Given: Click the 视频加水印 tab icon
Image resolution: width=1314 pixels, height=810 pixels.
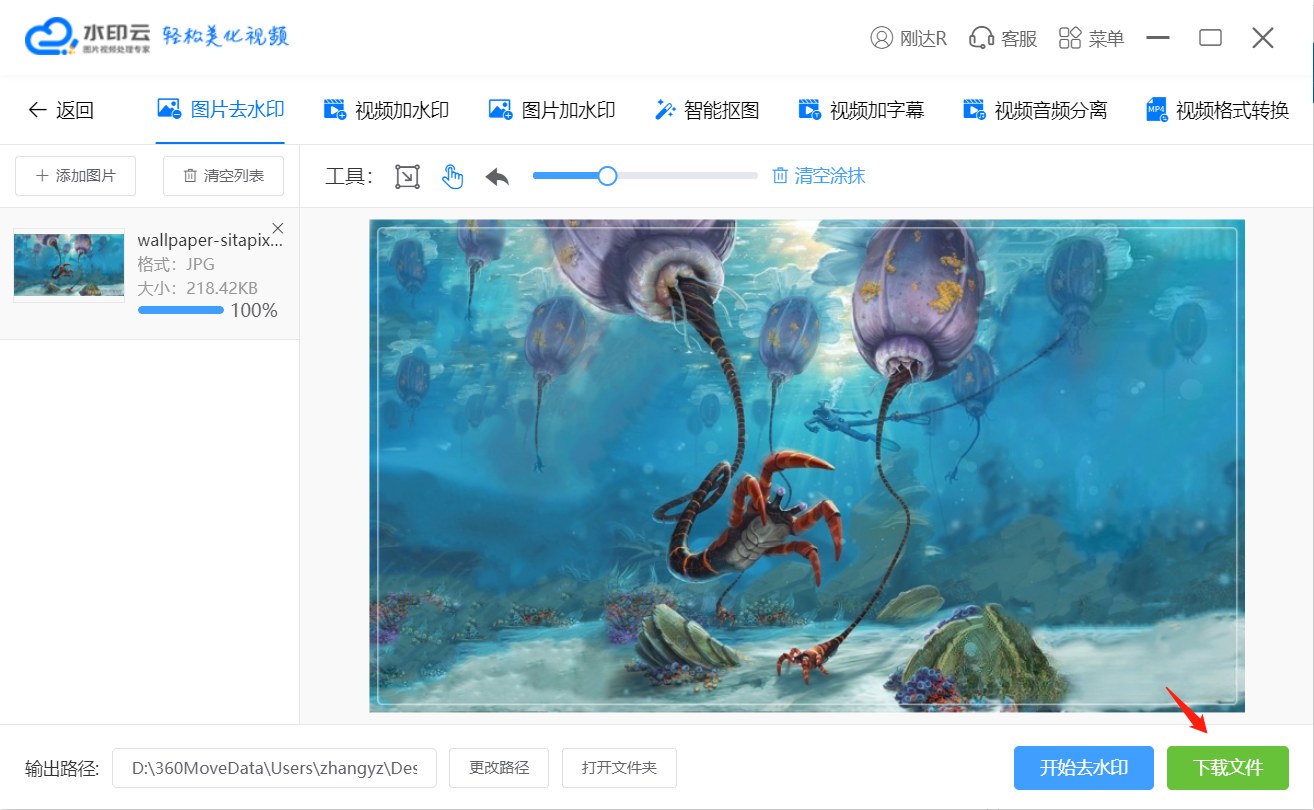Looking at the screenshot, I should [x=335, y=110].
